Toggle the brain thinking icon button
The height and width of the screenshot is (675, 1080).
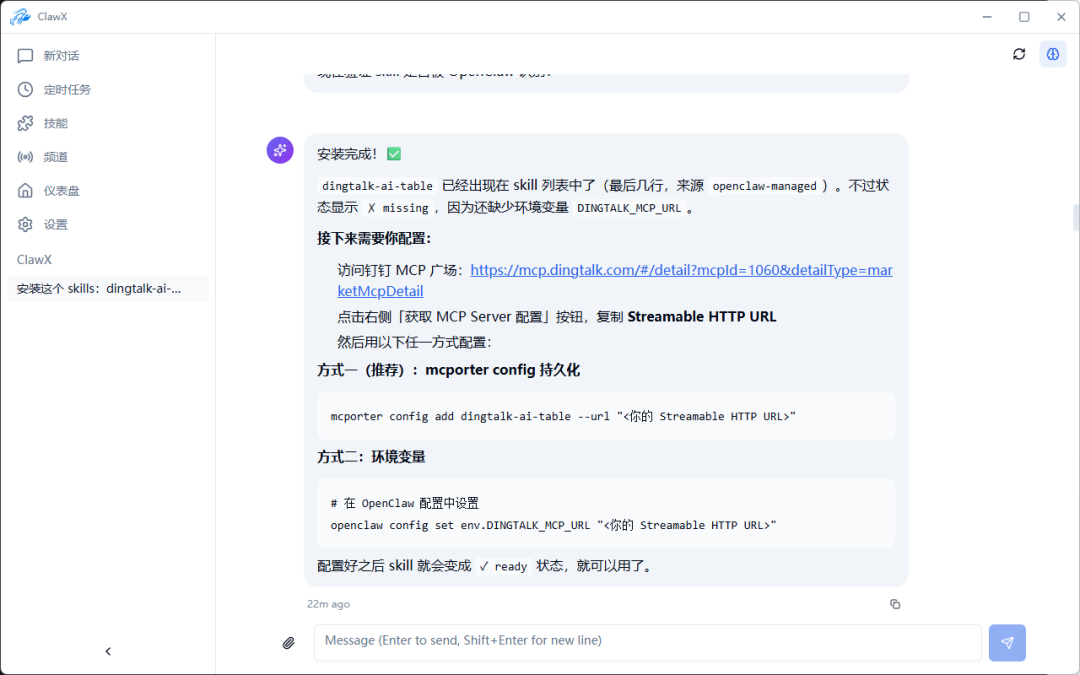(x=1053, y=54)
